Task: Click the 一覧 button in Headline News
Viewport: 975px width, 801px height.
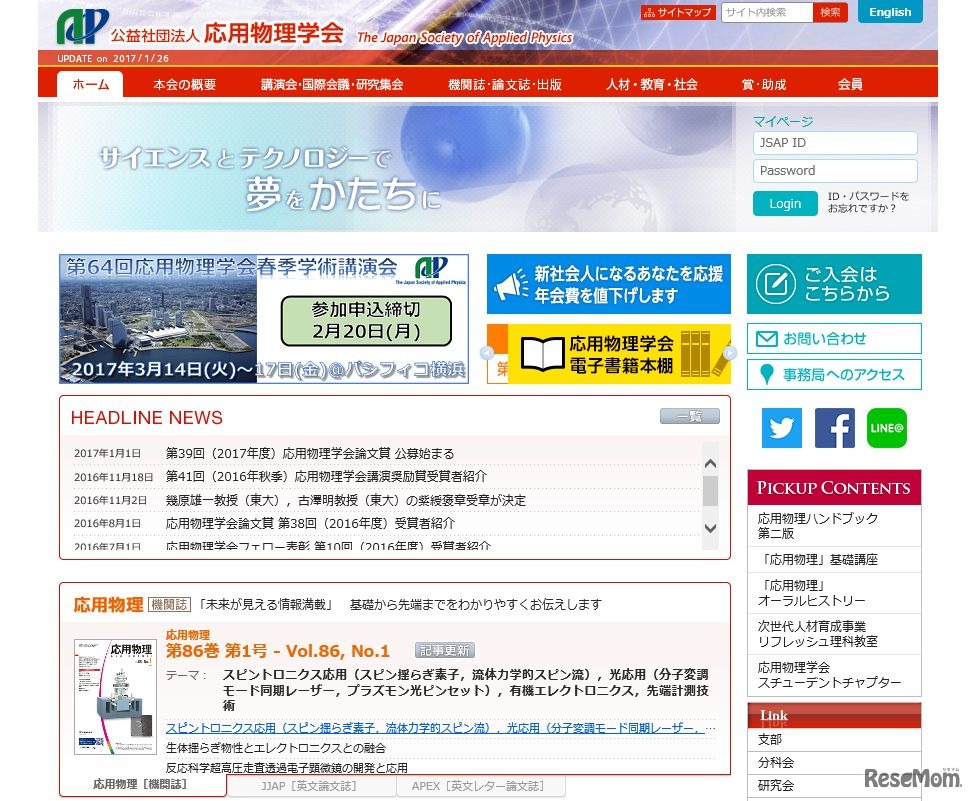Action: (690, 416)
